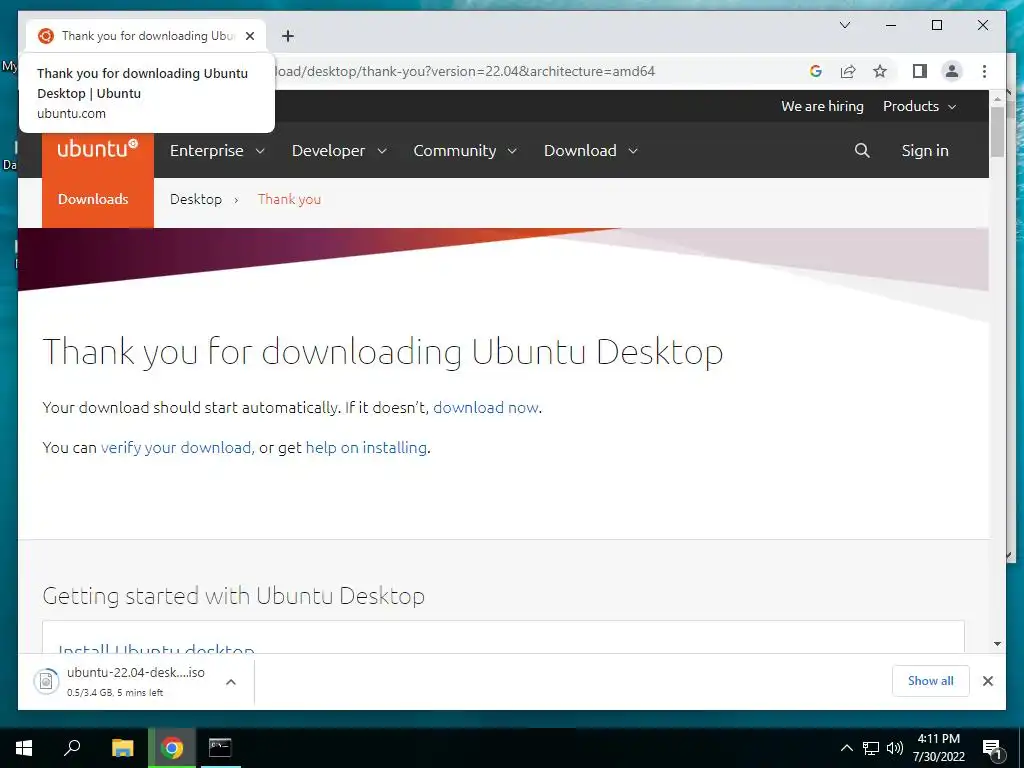Click Show all downloads button

coord(931,681)
